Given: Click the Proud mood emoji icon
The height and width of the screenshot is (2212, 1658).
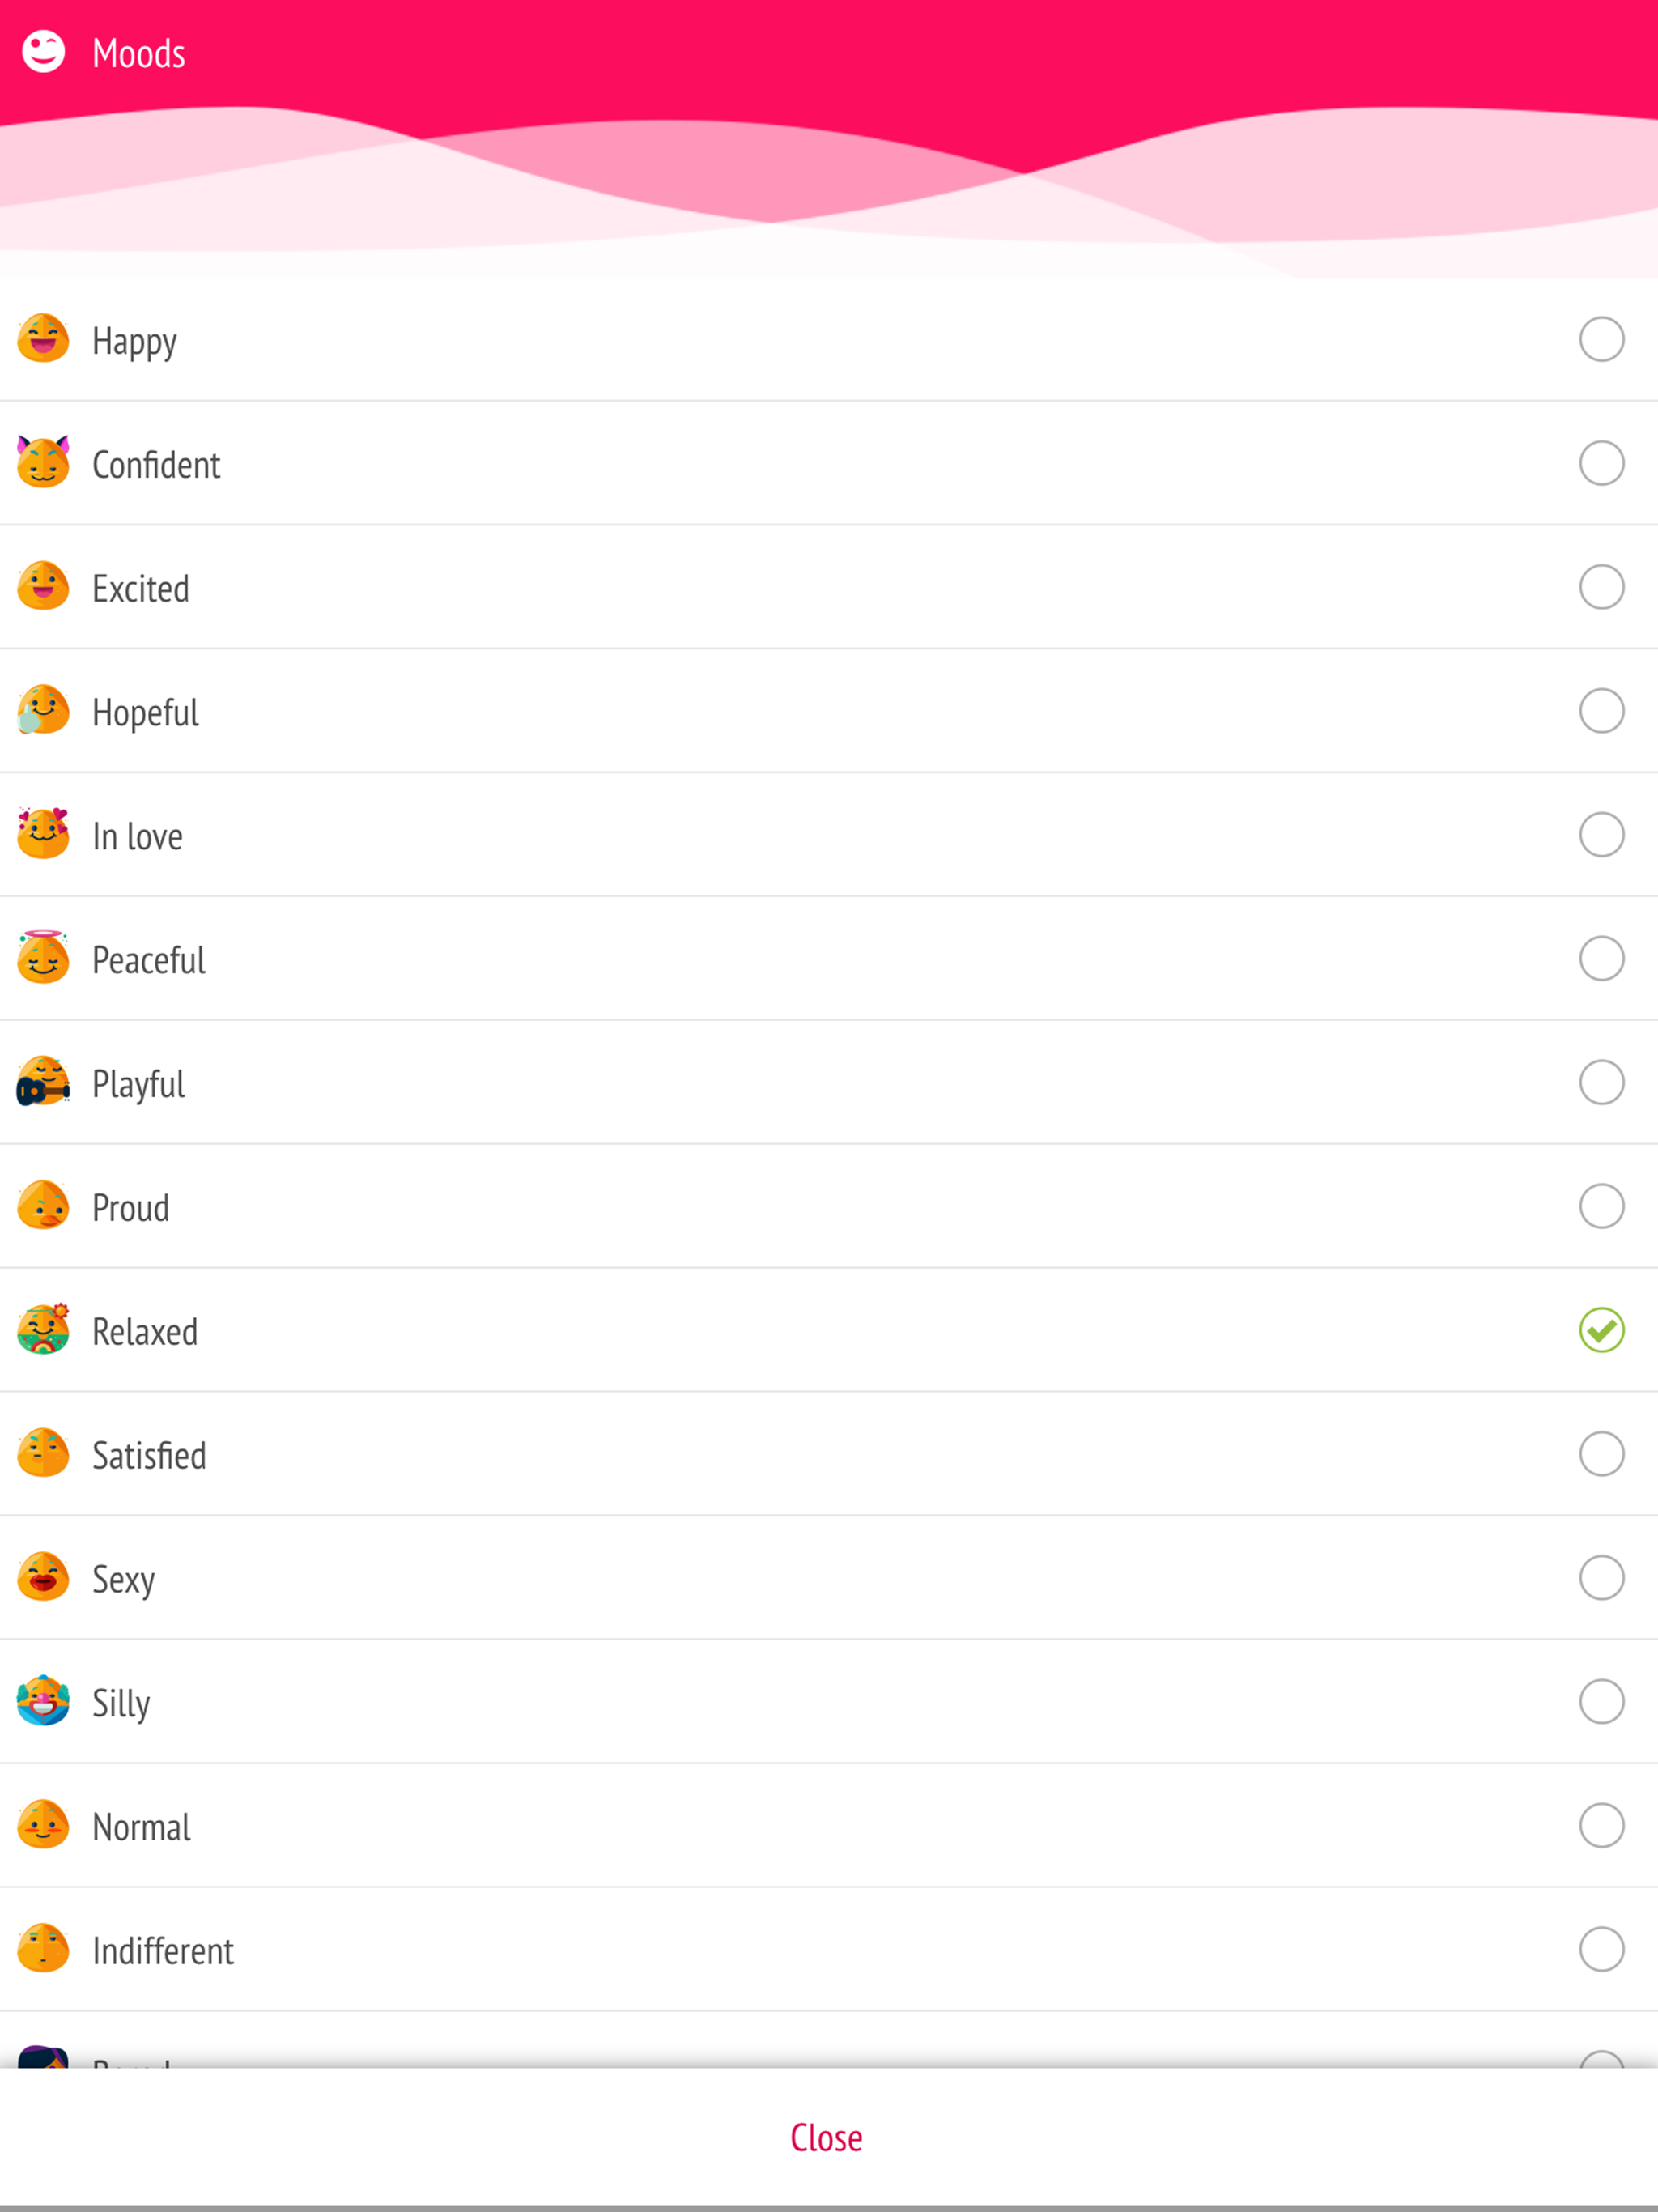Looking at the screenshot, I should (44, 1206).
